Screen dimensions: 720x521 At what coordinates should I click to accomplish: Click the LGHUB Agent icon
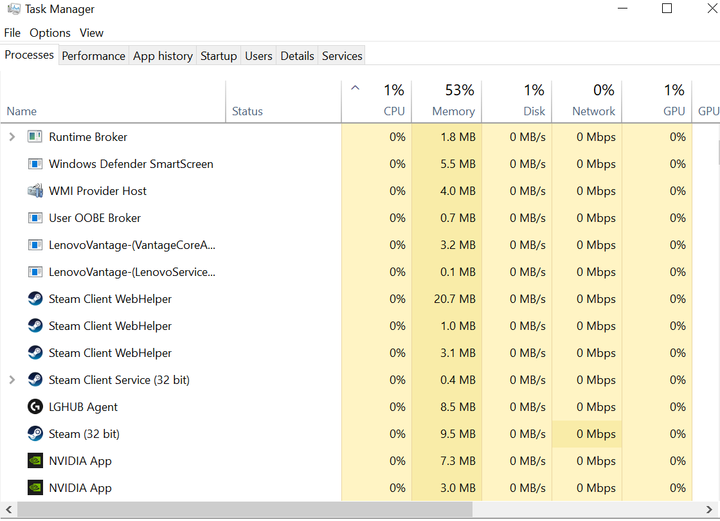tap(35, 407)
